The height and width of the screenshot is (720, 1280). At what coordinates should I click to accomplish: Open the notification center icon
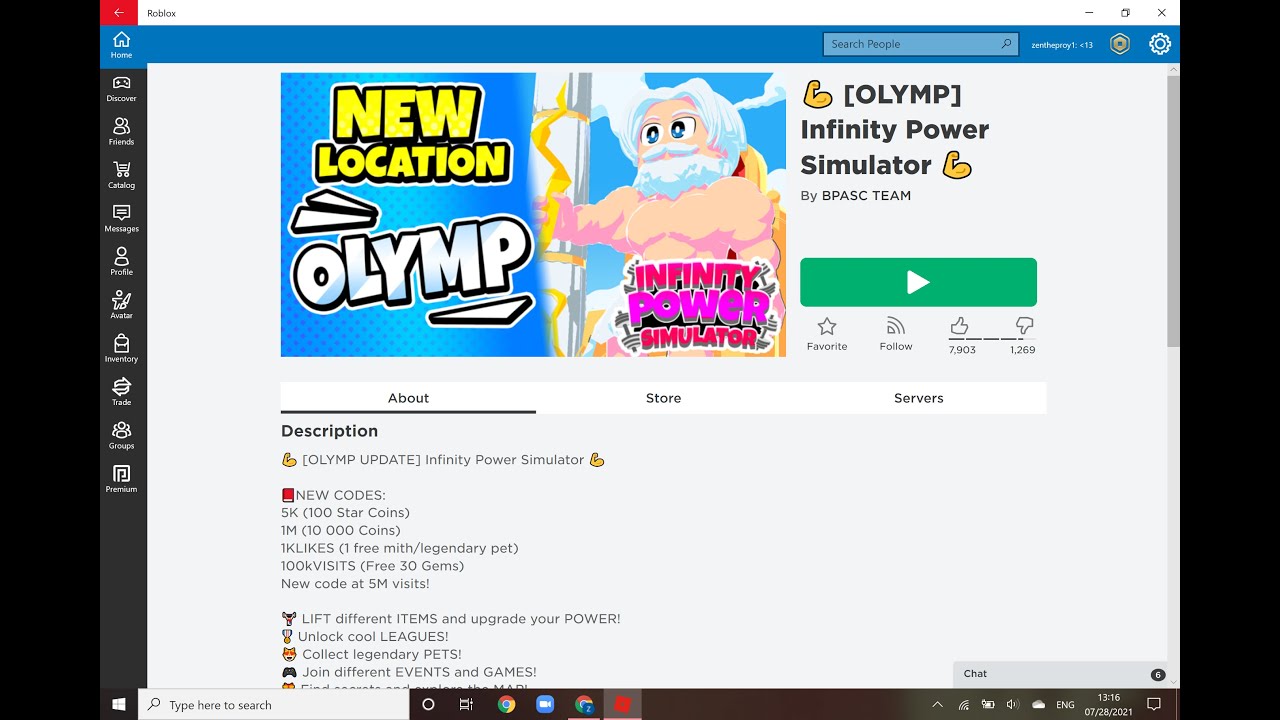click(1154, 704)
